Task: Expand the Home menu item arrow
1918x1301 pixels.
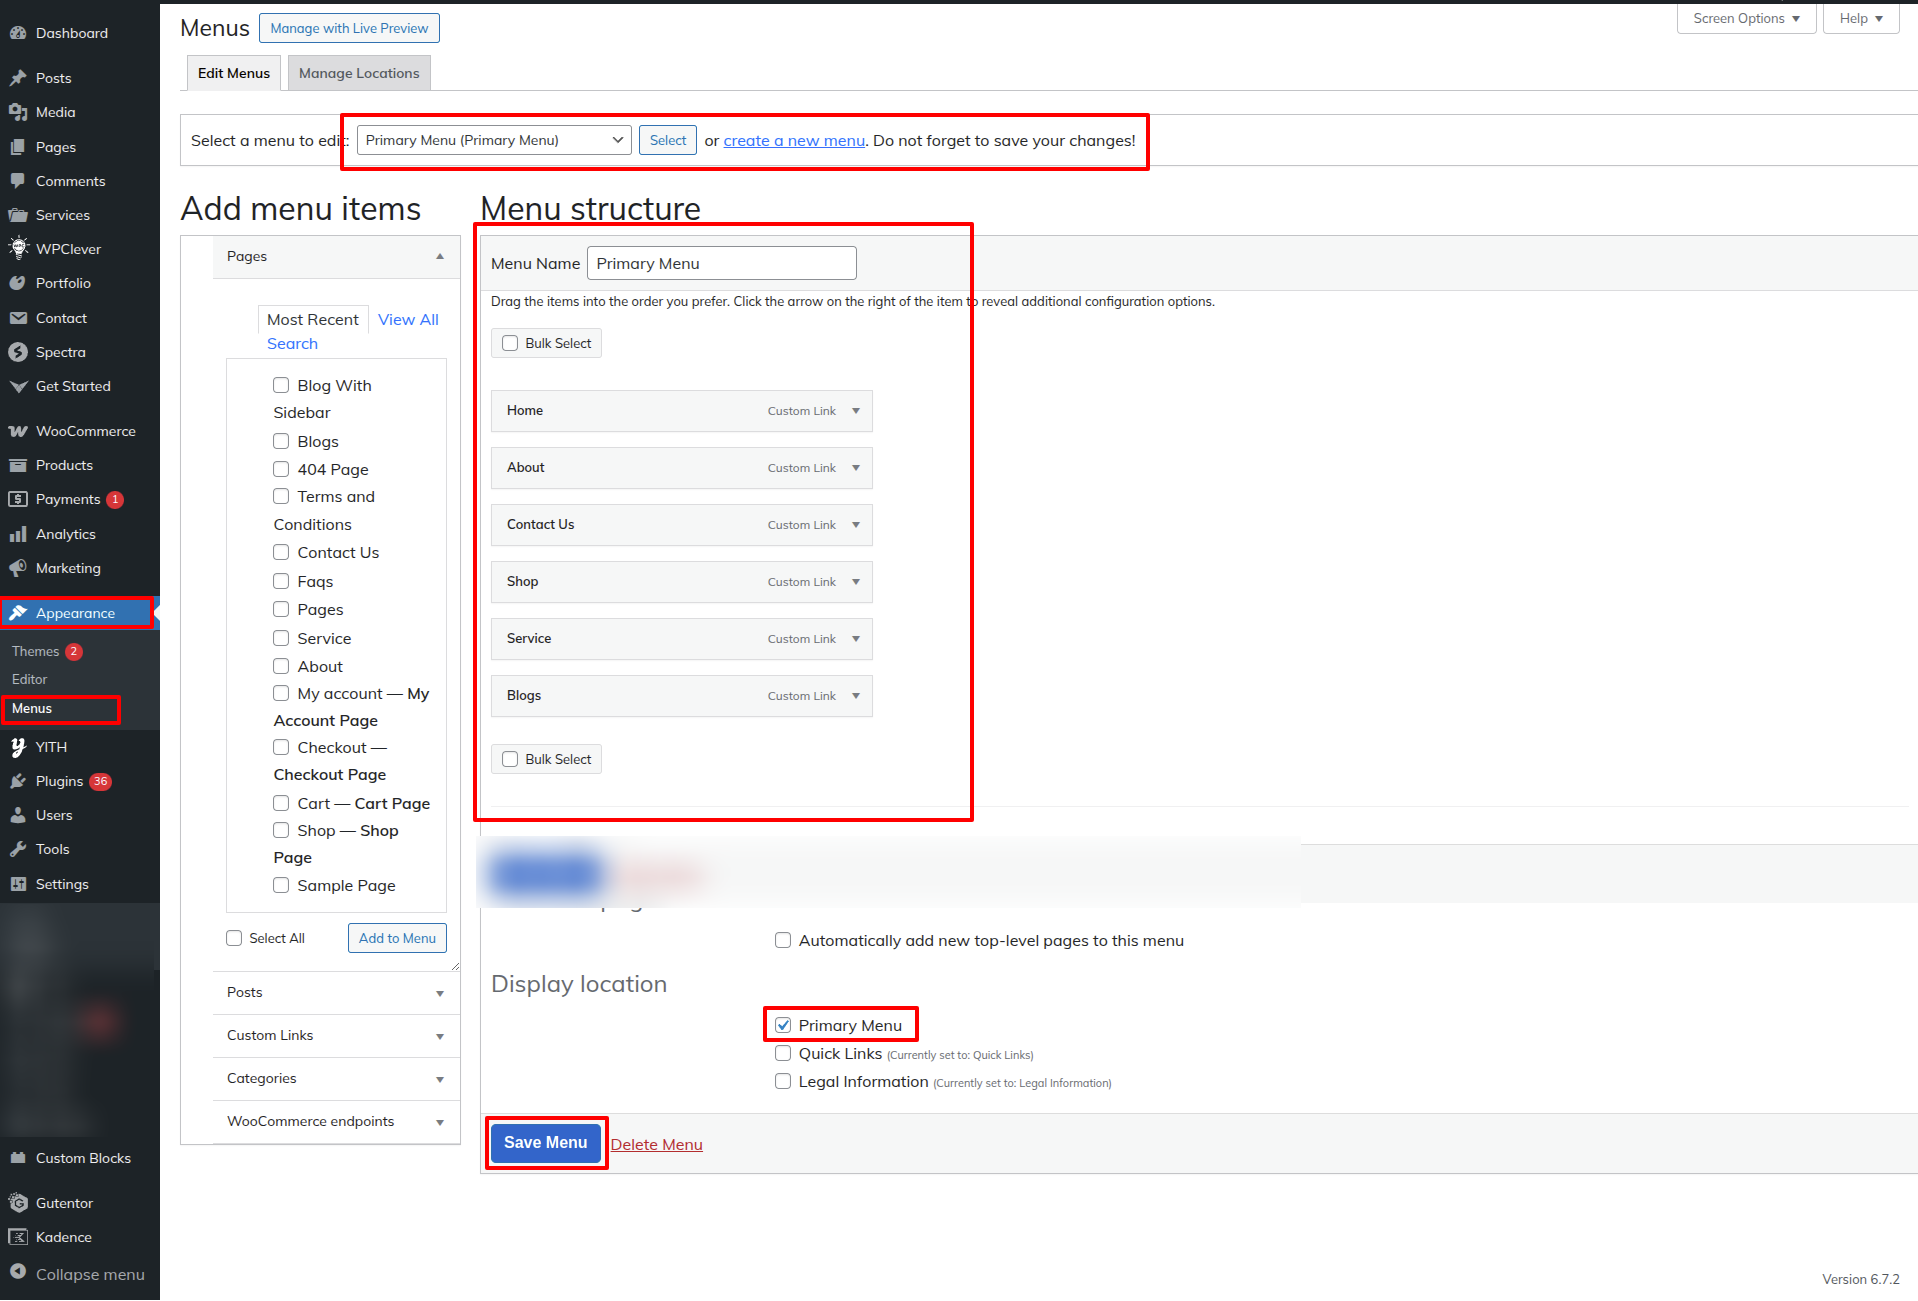Action: click(x=856, y=411)
